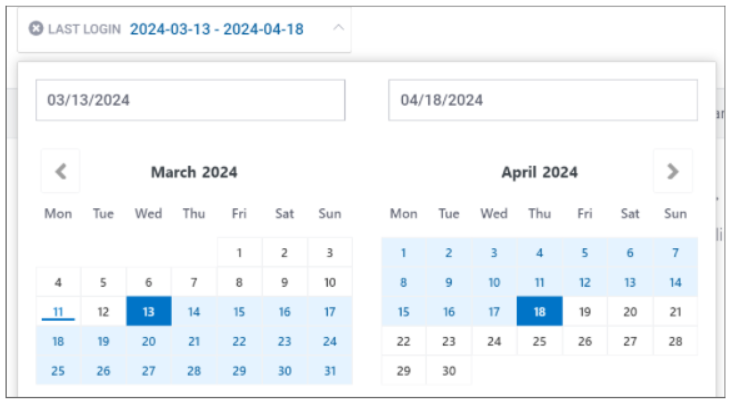Click March 20 in the calendar
The width and height of the screenshot is (730, 402).
tap(148, 341)
